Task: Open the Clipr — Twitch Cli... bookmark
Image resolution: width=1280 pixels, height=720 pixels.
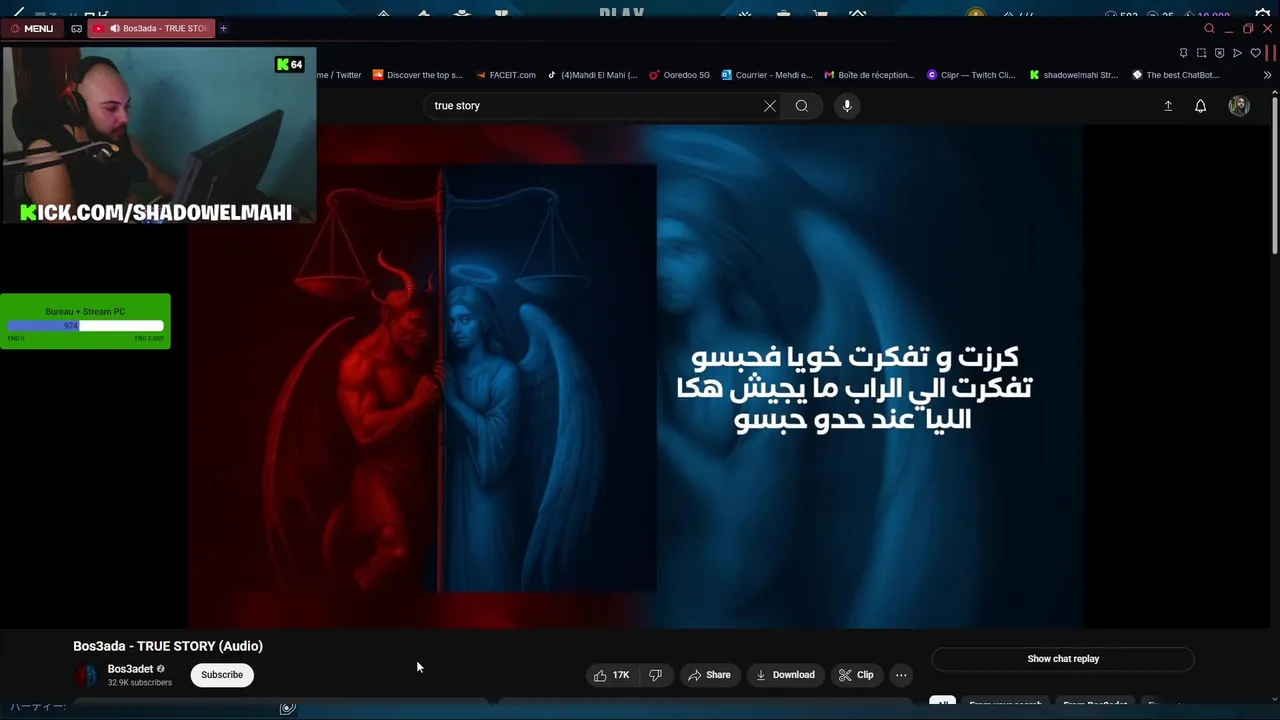Action: (971, 75)
